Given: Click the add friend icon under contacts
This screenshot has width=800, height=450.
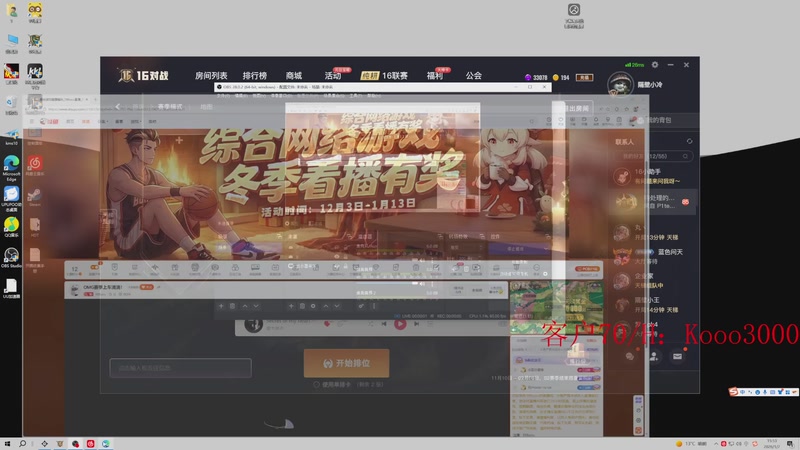Looking at the screenshot, I should click(x=654, y=356).
